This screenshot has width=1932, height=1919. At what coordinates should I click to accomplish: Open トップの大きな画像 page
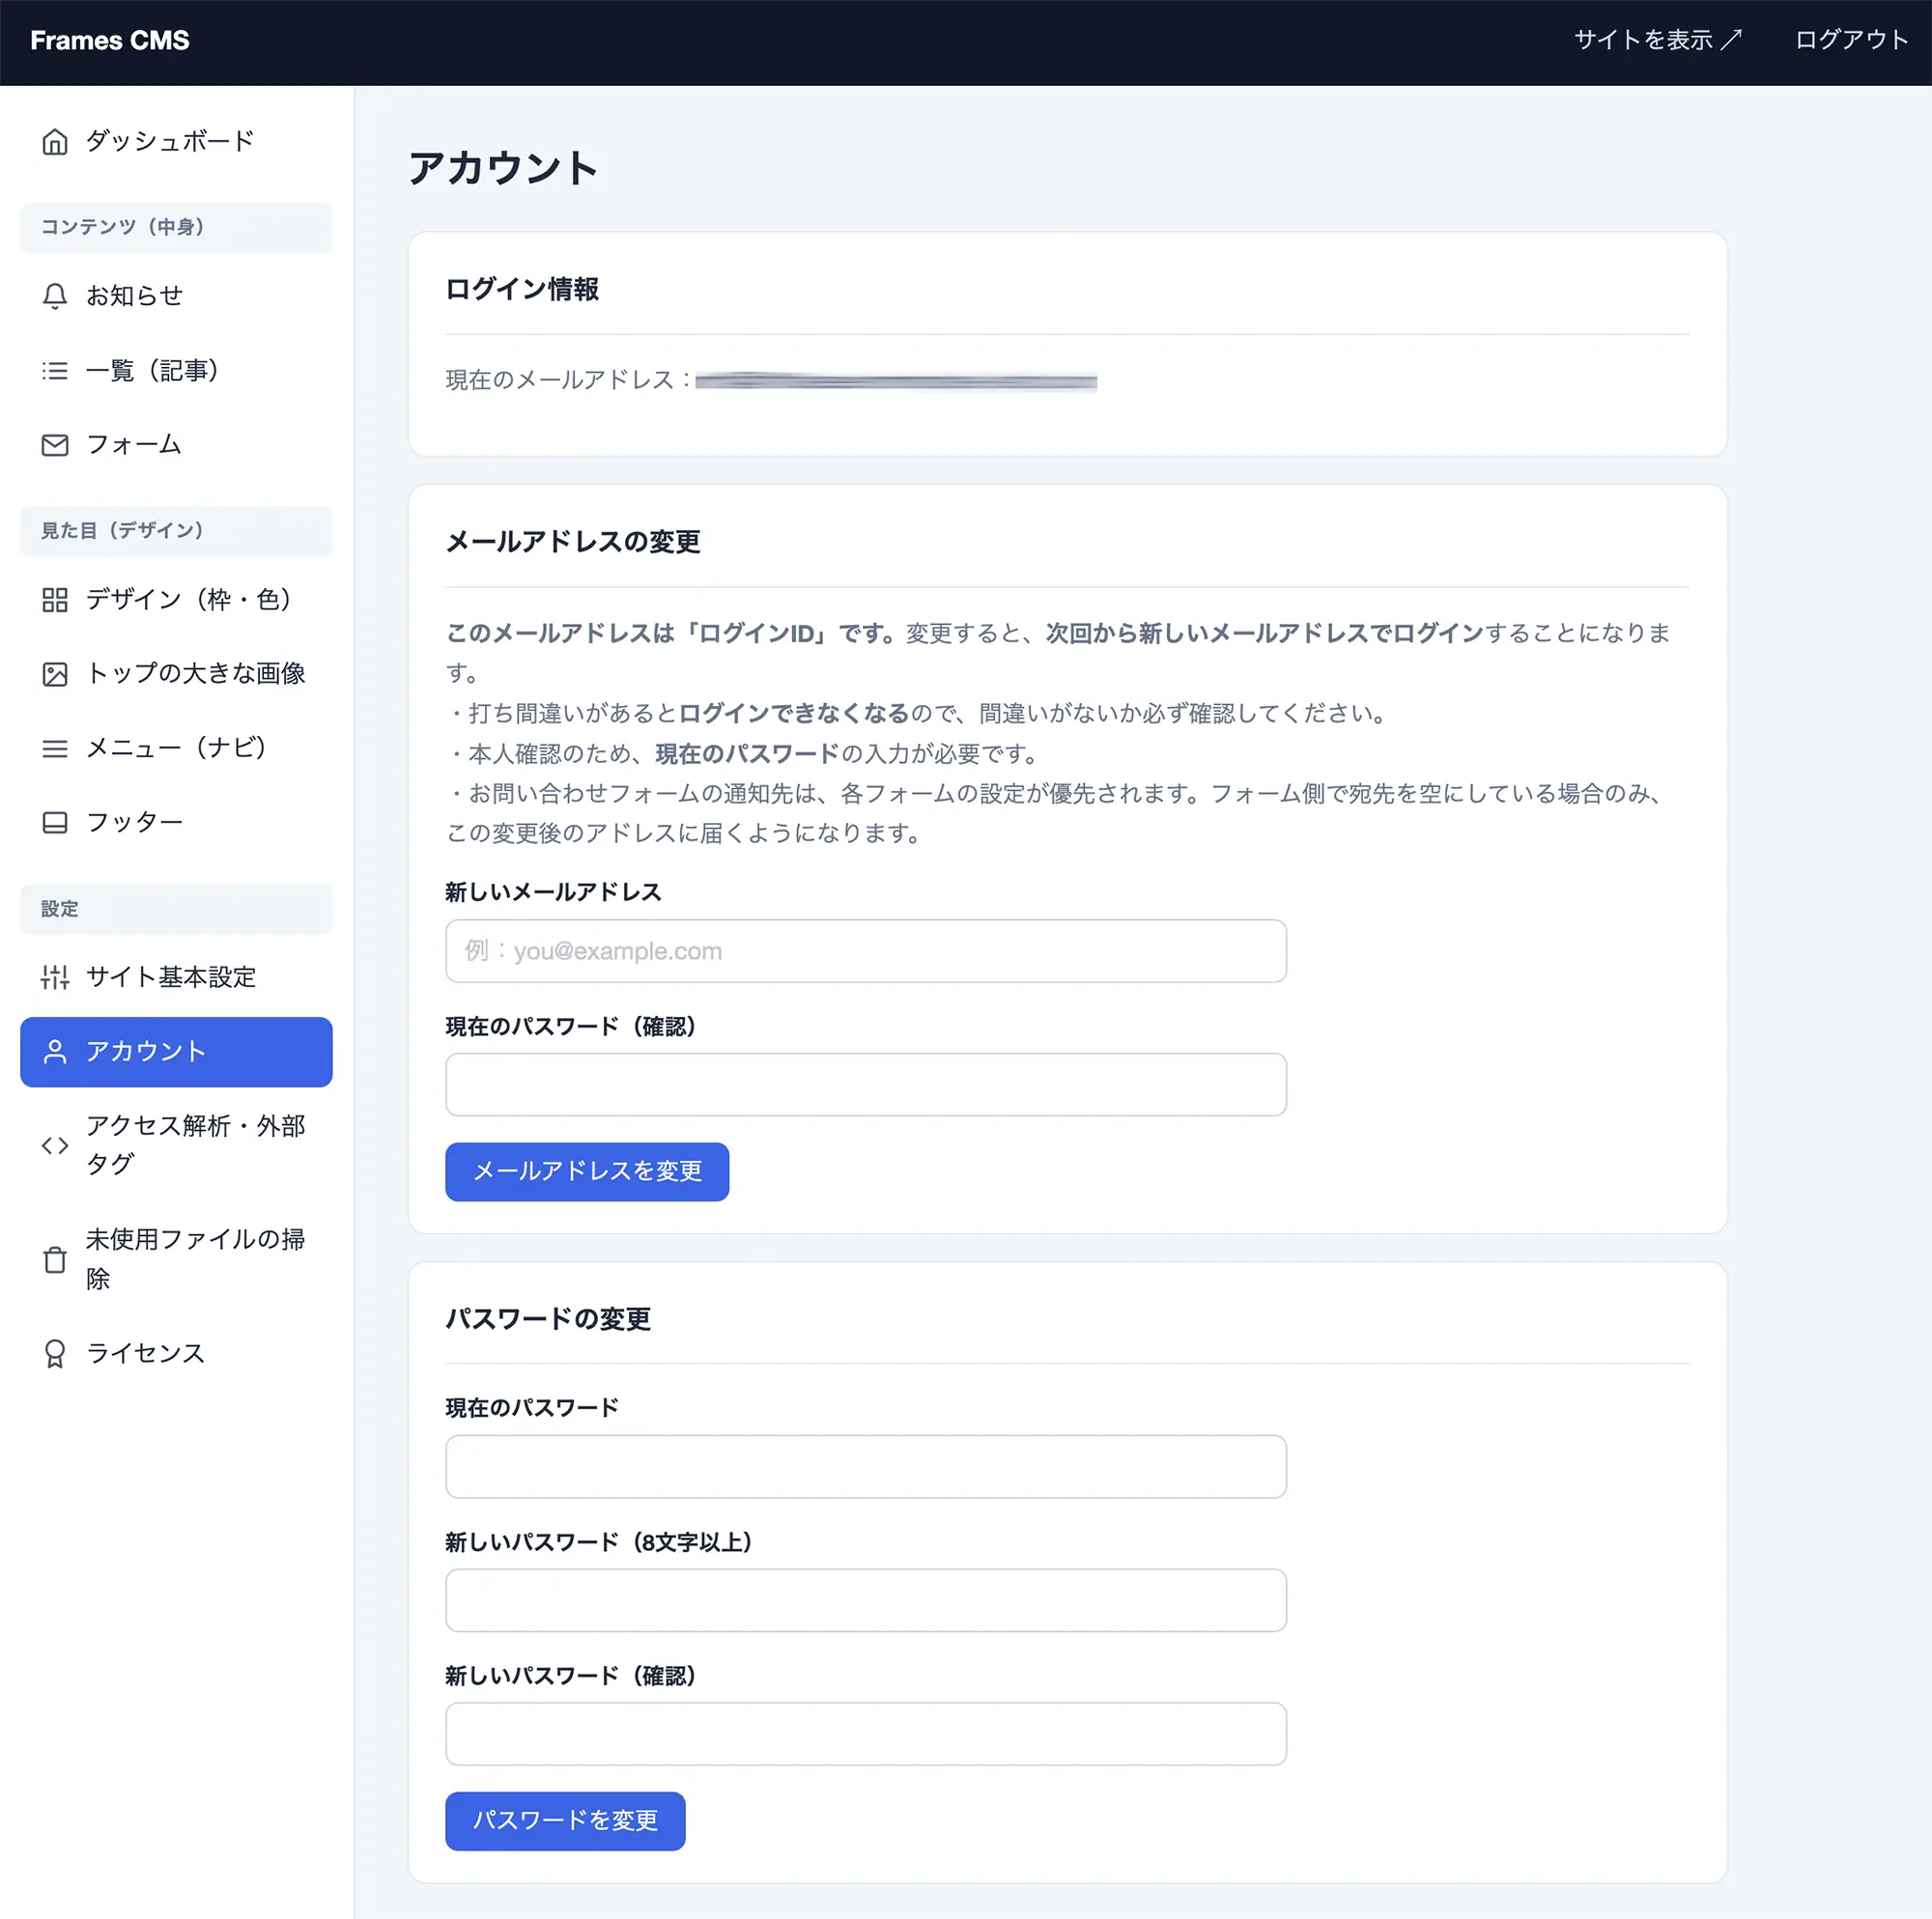176,674
